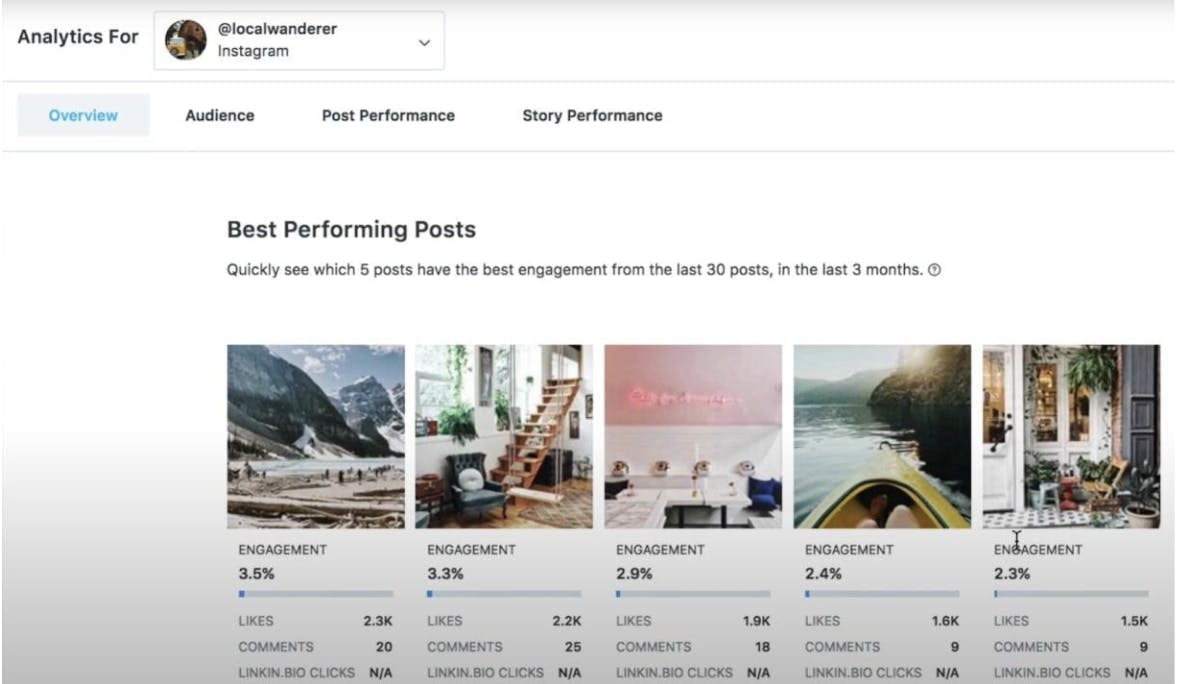Open the wooden staircase interior post thumbnail
This screenshot has width=1178, height=684.
pos(504,436)
